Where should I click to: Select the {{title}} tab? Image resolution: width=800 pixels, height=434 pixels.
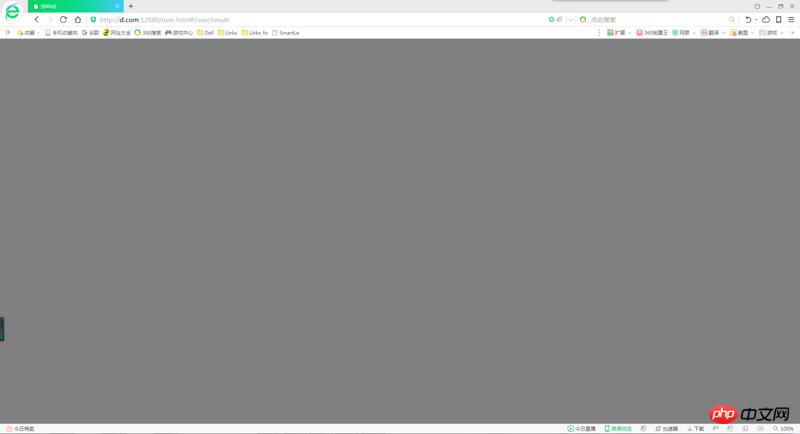tap(75, 6)
